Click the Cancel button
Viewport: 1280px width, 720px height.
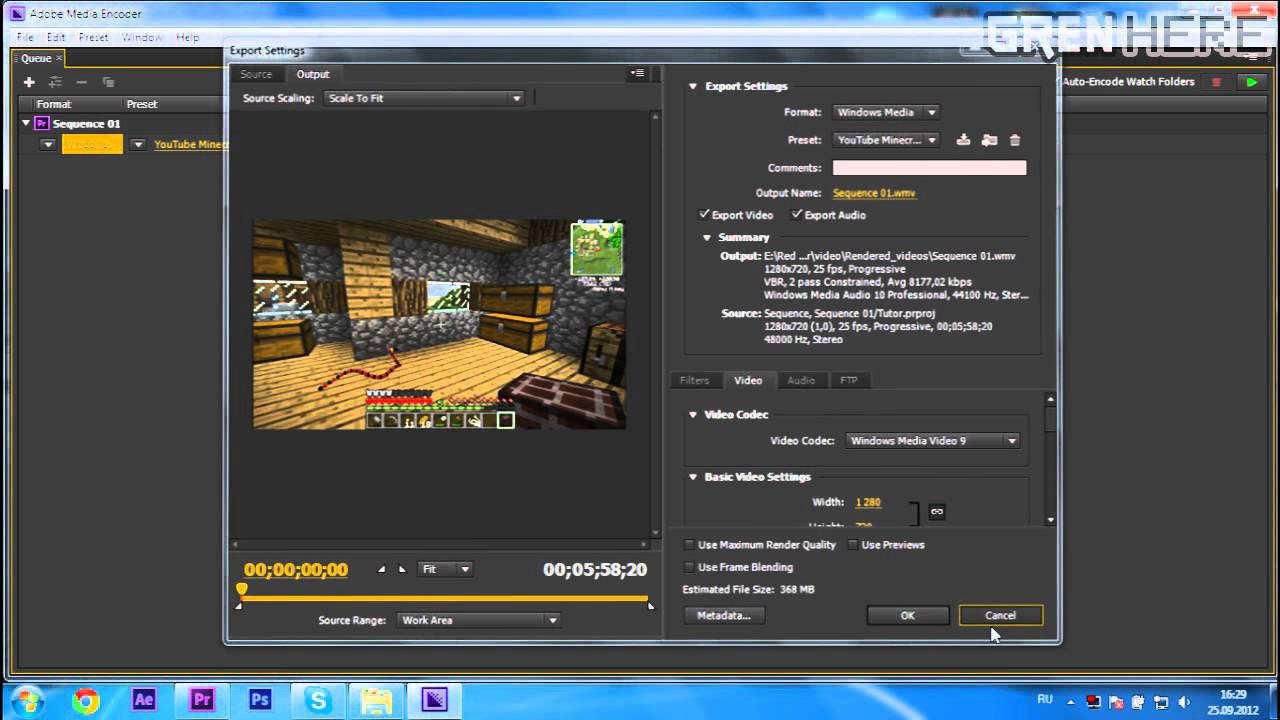(1000, 615)
